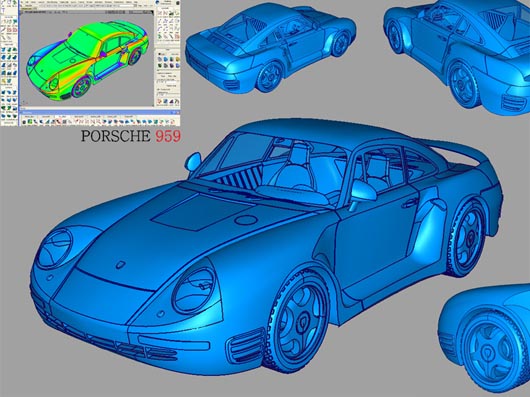Viewport: 530px width, 397px height.
Task: Select the yellow analysis icon in left sidebar
Action: [x=4, y=80]
